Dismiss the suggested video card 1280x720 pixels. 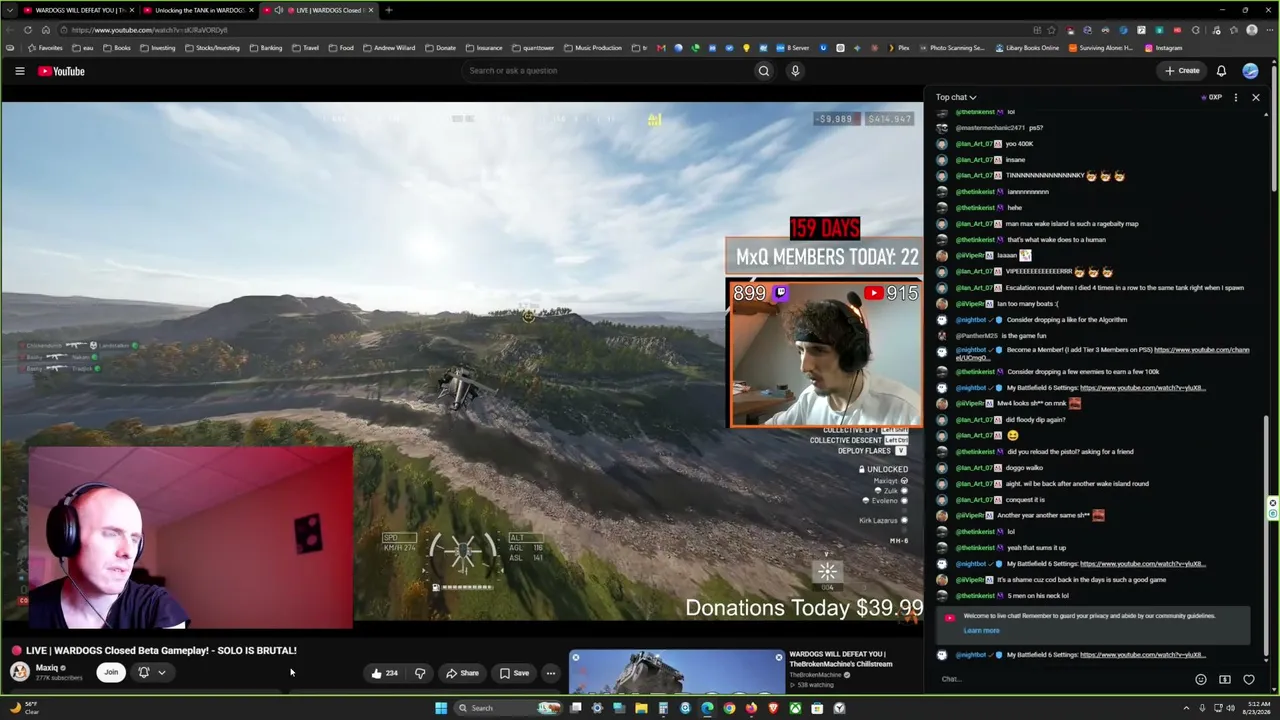coord(779,657)
